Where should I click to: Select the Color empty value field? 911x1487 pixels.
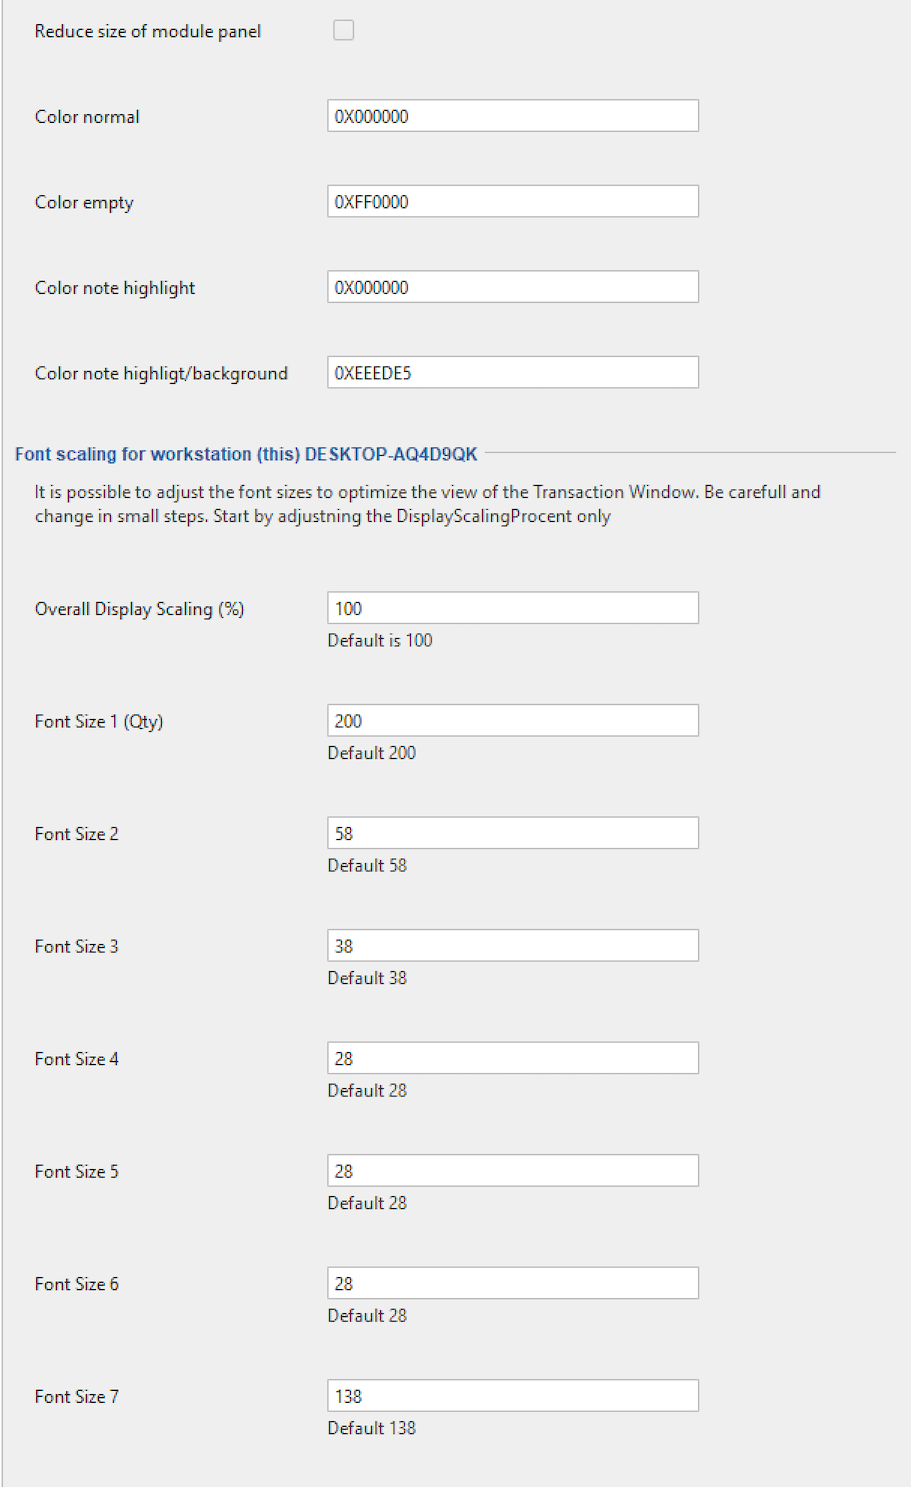[x=513, y=202]
